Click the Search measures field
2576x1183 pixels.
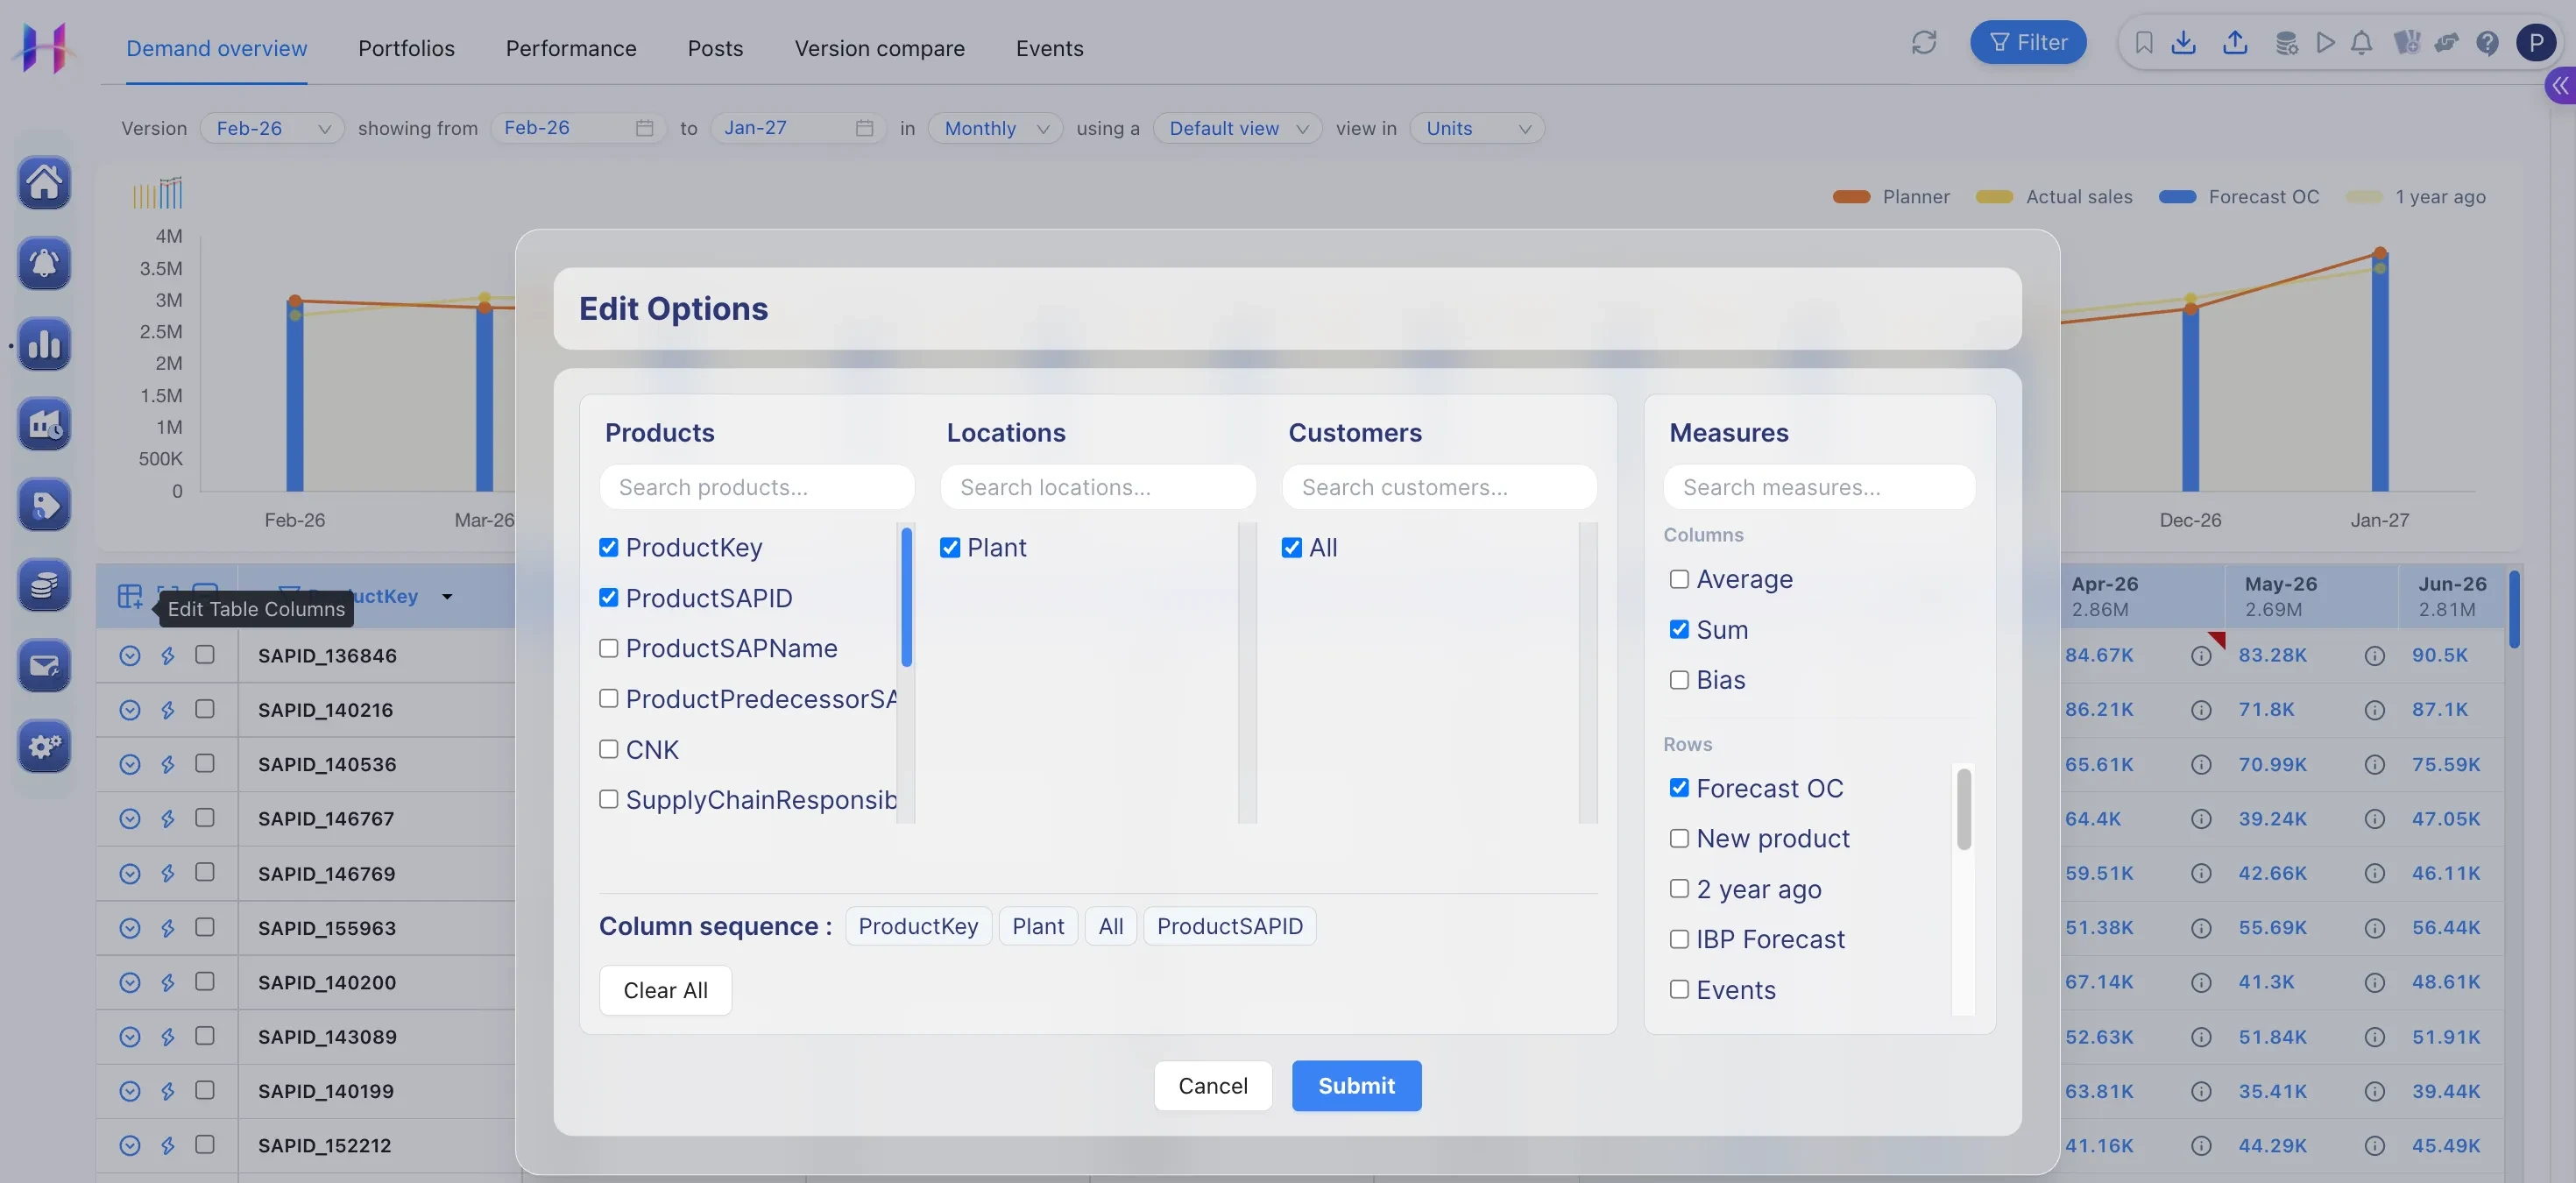coord(1820,487)
